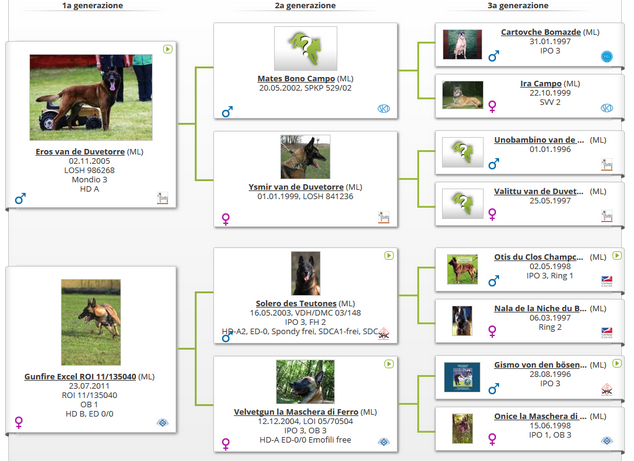Click the green play icon on Solero des Teutones
This screenshot has height=461, width=634.
click(388, 255)
